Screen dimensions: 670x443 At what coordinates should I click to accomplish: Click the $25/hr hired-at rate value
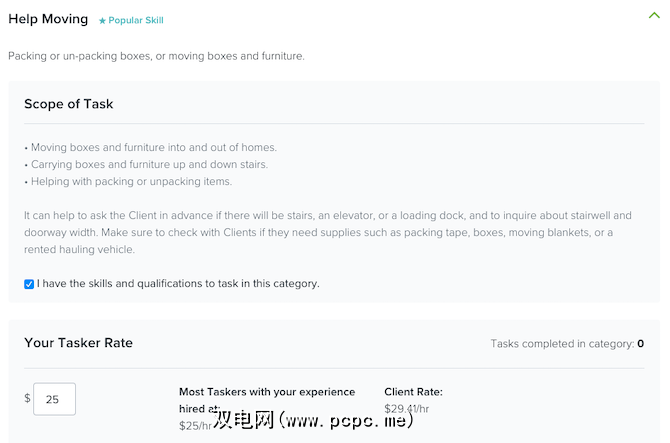coord(194,426)
